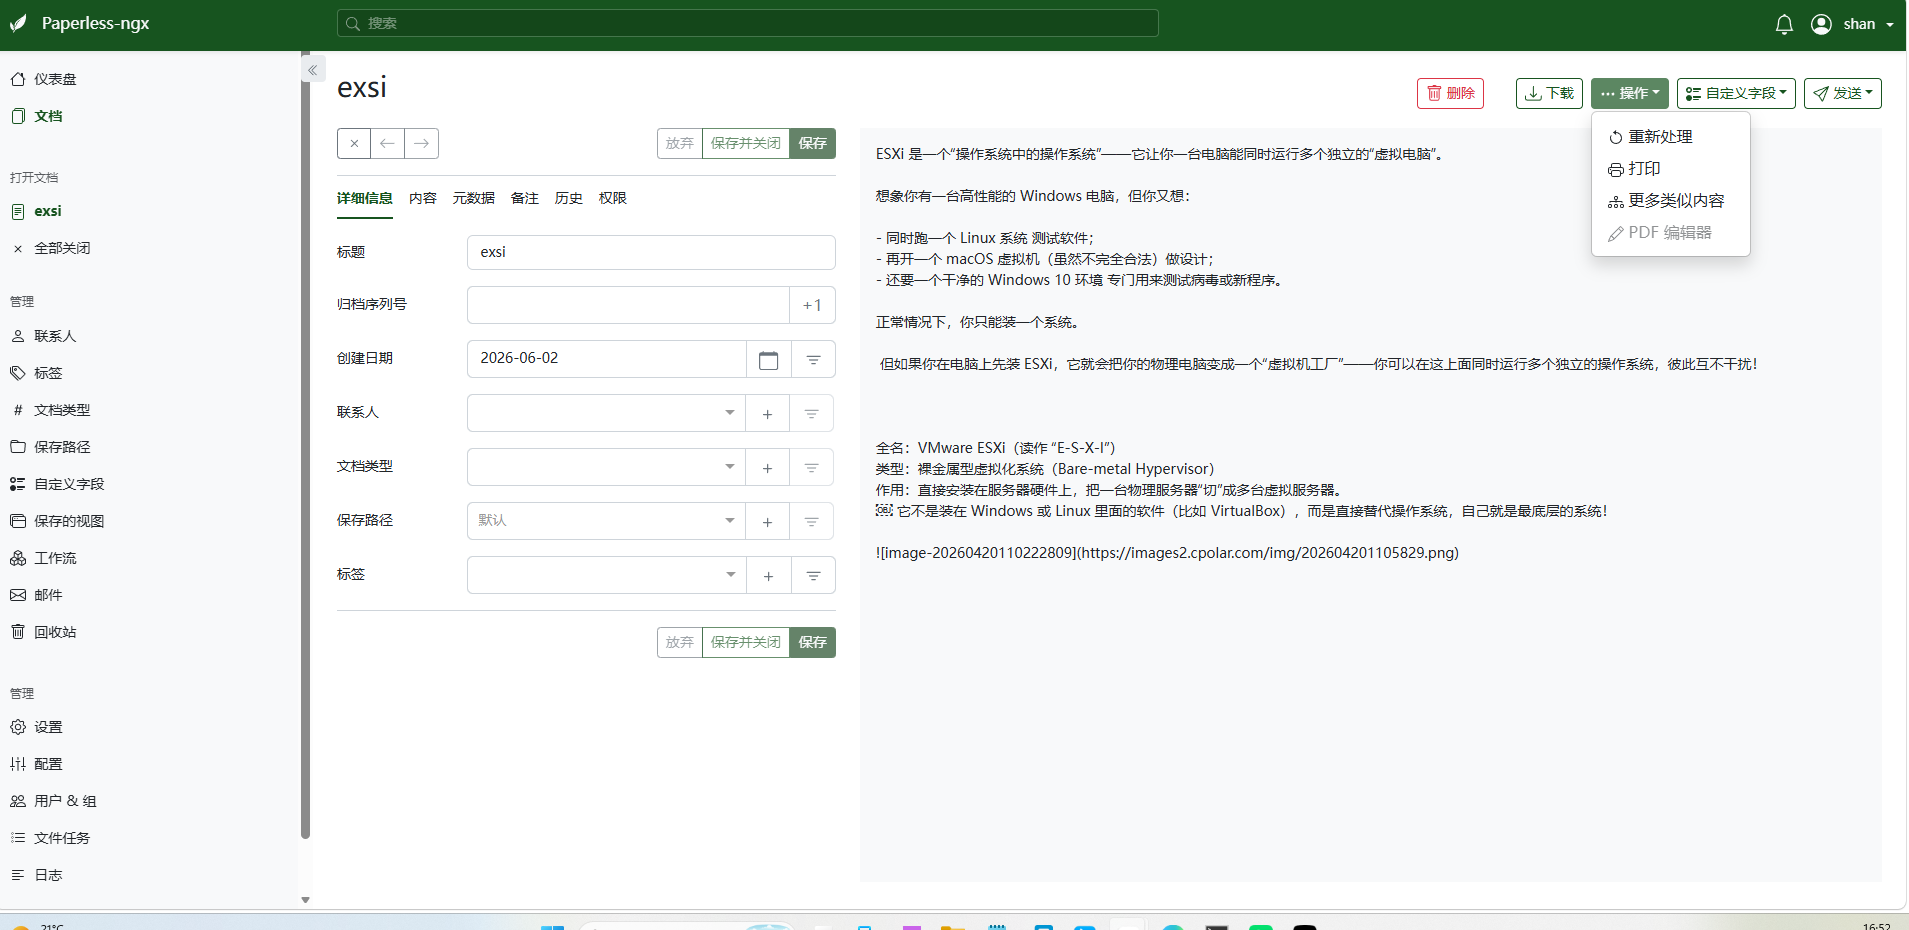Switch to the 备注 tab

tap(525, 198)
